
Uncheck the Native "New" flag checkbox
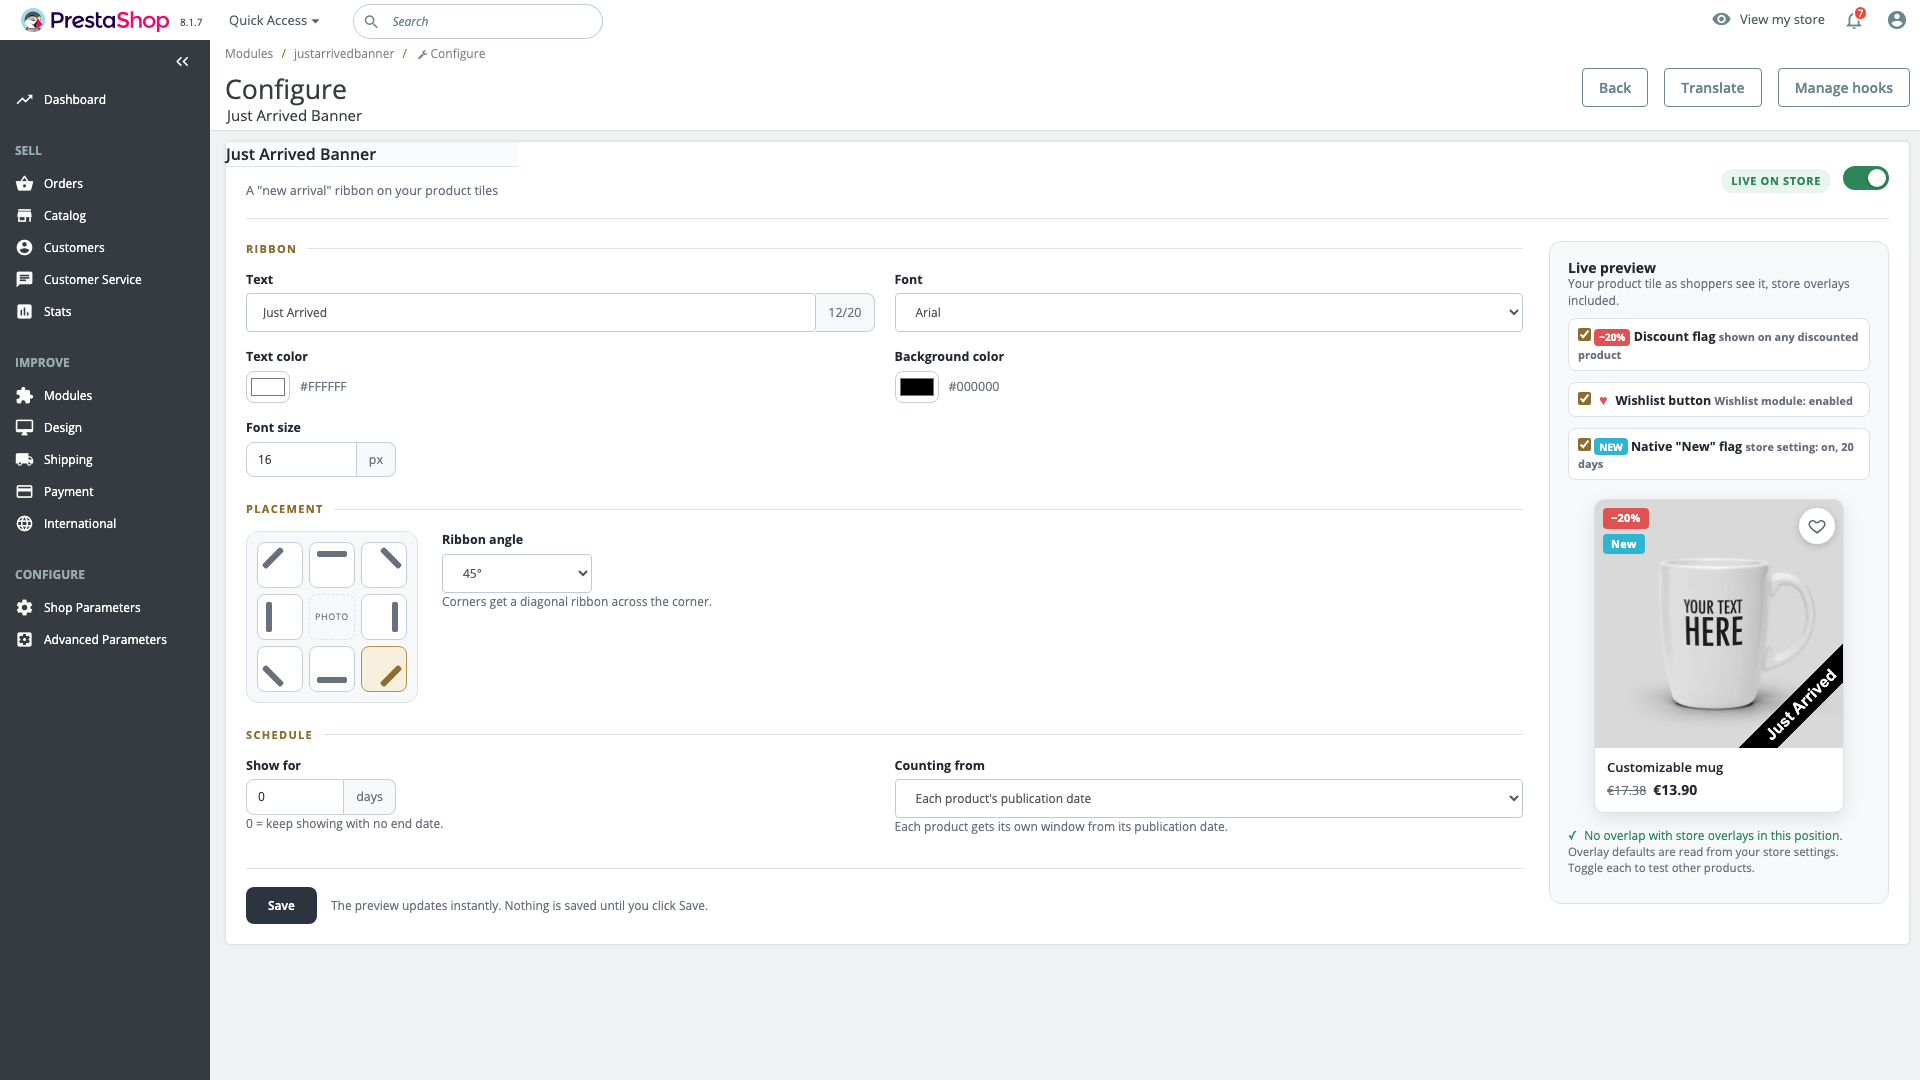pos(1584,445)
